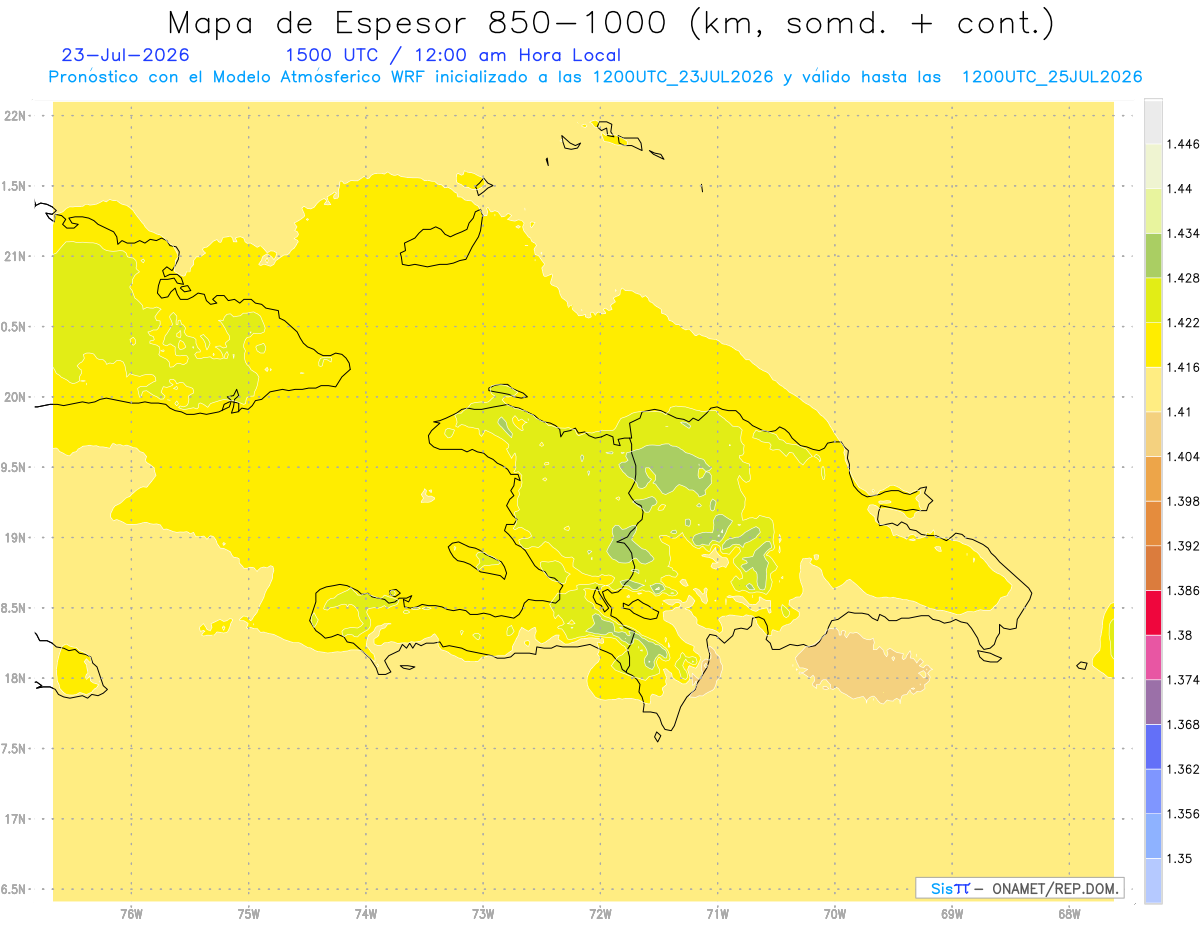The width and height of the screenshot is (1200, 927).
Task: Click the "75W" longitude label
Action: [x=249, y=913]
